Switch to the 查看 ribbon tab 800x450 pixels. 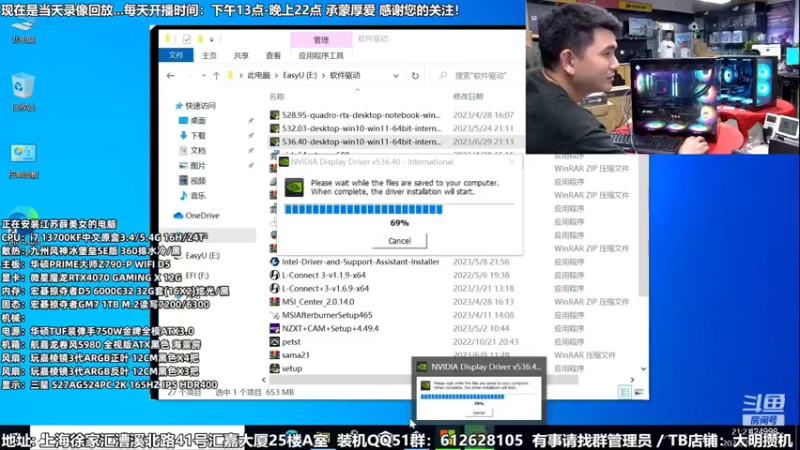[273, 55]
